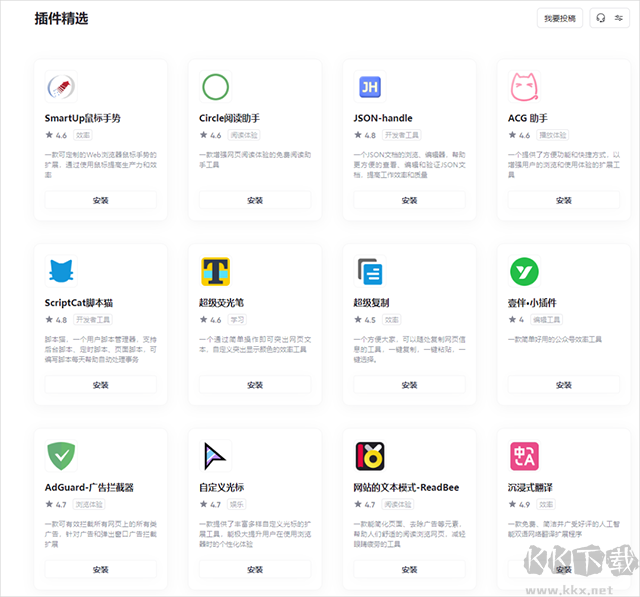Click the 编辑工具 tag on 壹伴·小插件 card
640x597 pixels.
(546, 320)
